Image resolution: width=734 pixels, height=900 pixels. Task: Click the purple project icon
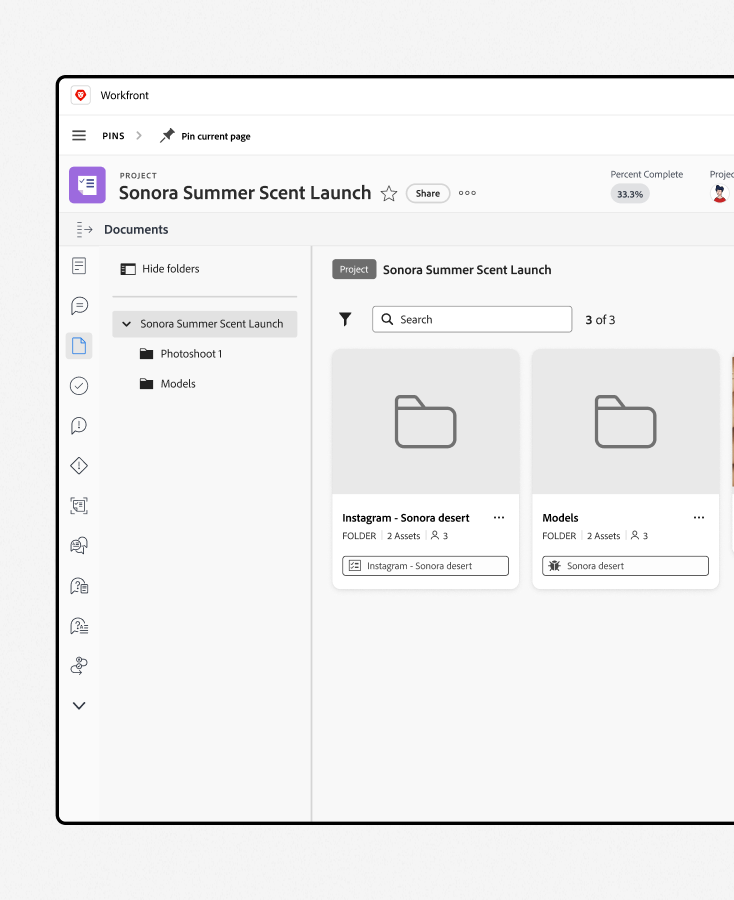coord(87,185)
